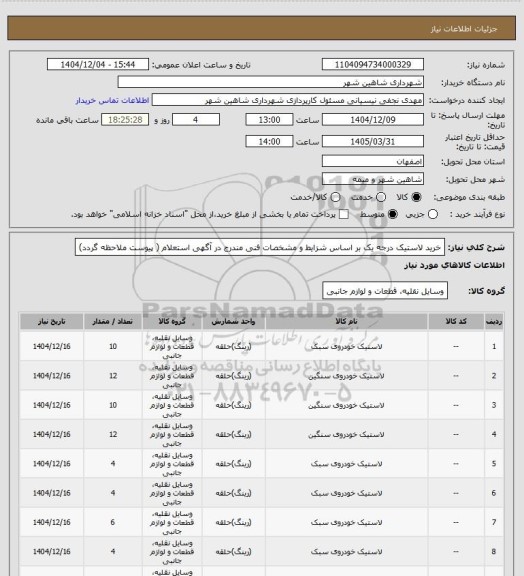Select the کالا/خدمت radio button
Image resolution: width=524 pixels, height=576 pixels.
pyautogui.click(x=335, y=197)
